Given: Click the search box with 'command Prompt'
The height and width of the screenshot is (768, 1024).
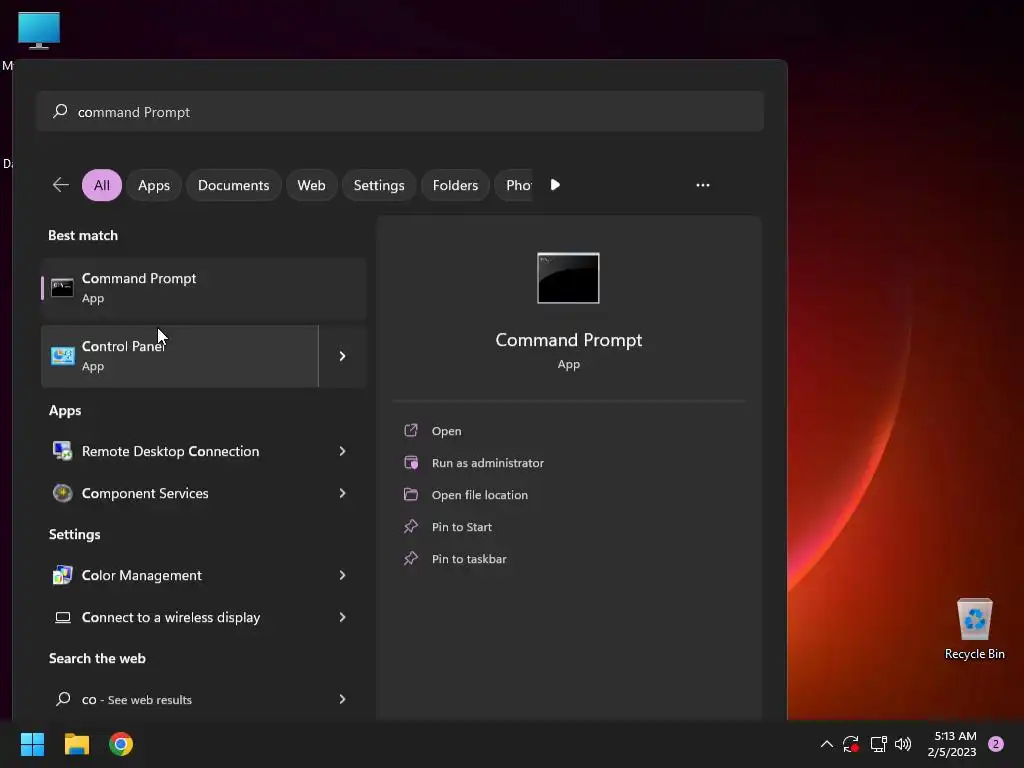Looking at the screenshot, I should 400,112.
